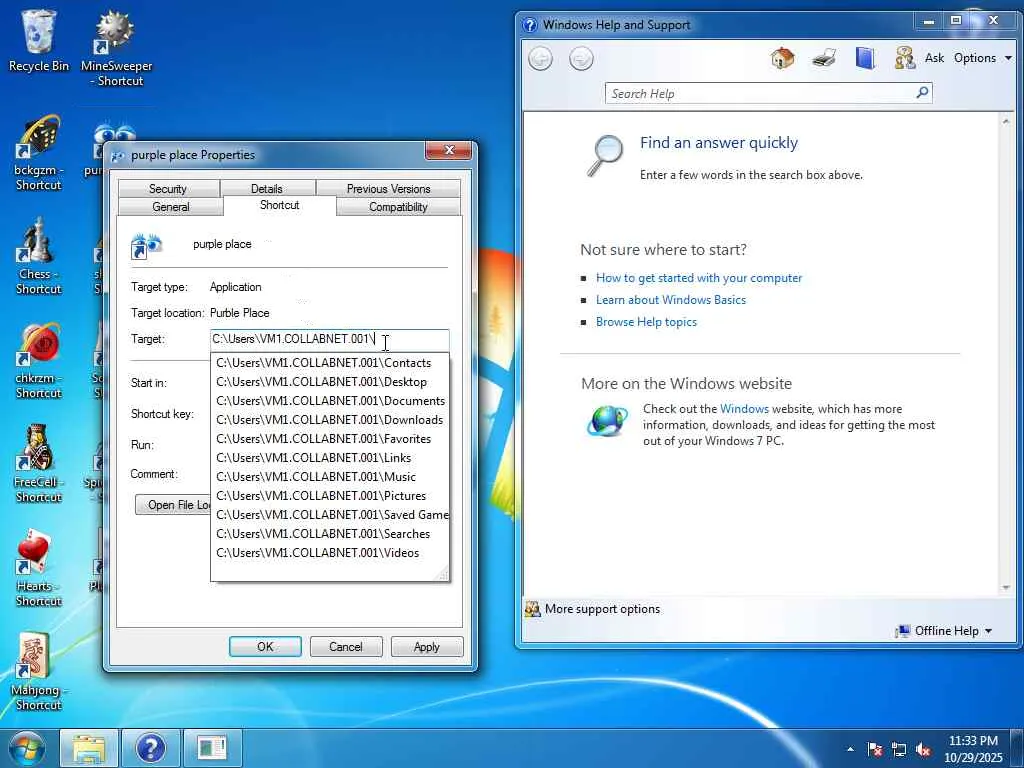Viewport: 1024px width, 768px height.
Task: Select the Chess shortcut desktop icon
Action: pyautogui.click(x=39, y=257)
